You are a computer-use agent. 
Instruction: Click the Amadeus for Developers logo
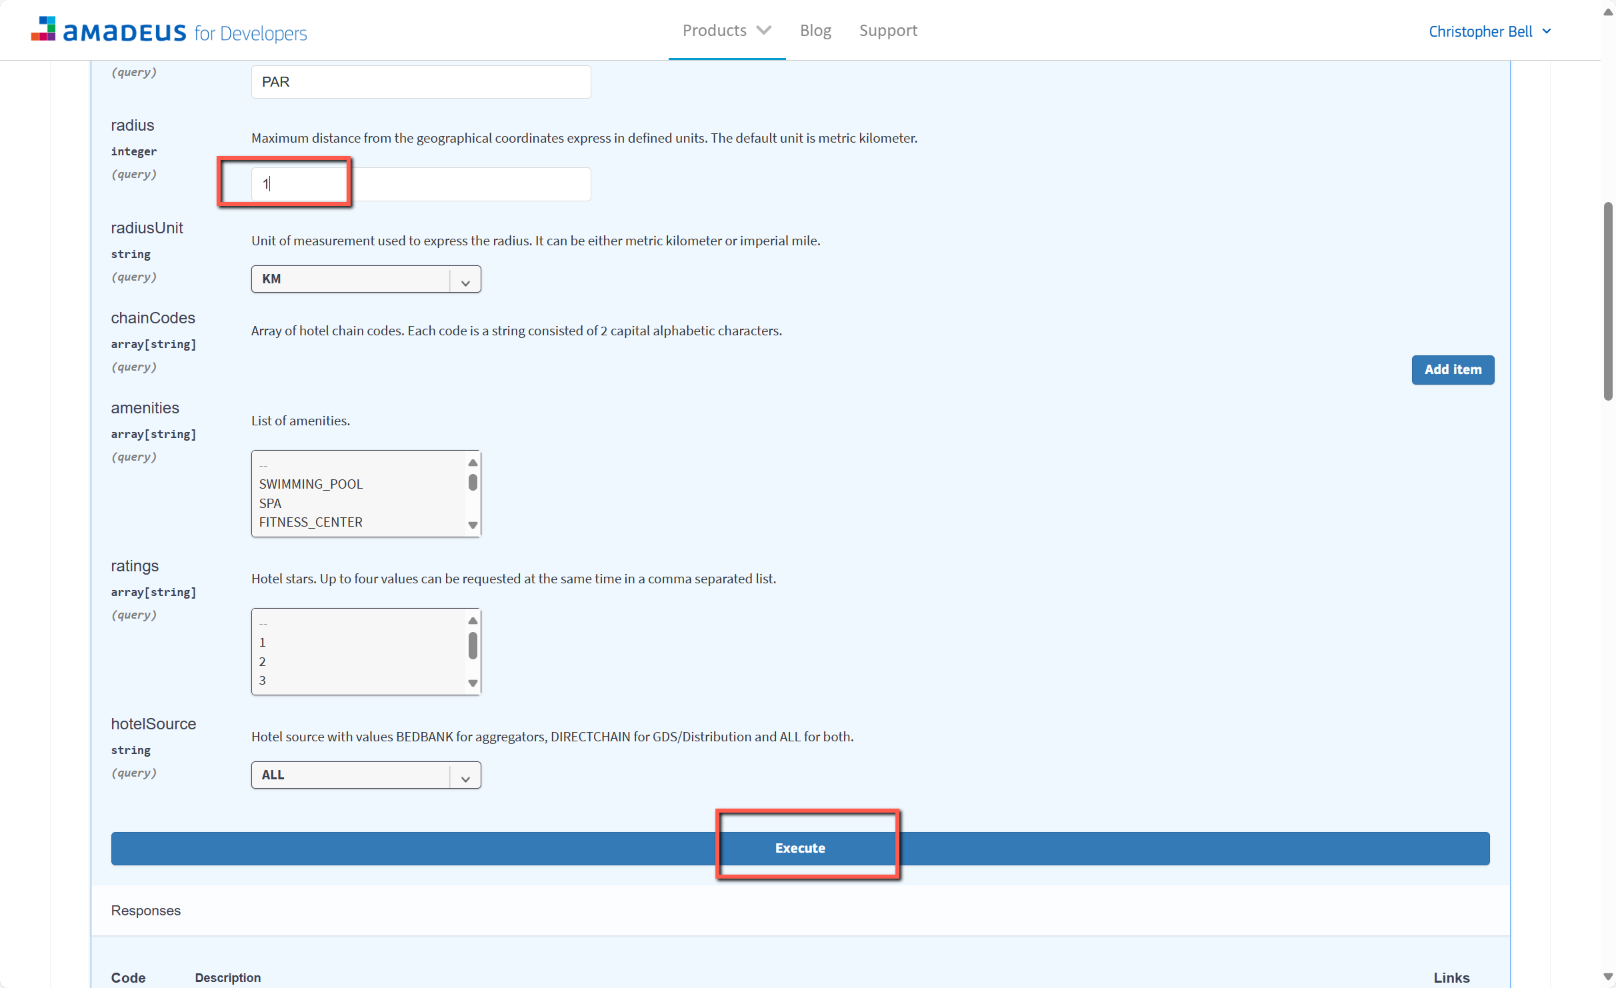[169, 31]
